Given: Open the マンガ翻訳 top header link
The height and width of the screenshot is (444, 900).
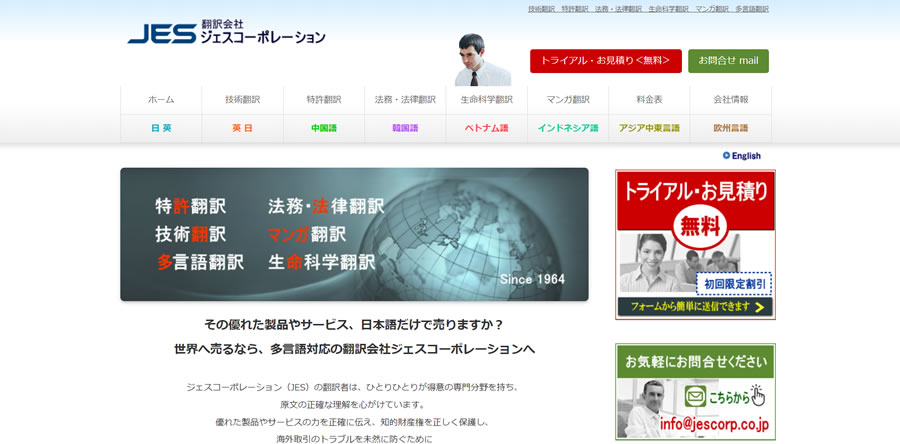Looking at the screenshot, I should [x=712, y=9].
